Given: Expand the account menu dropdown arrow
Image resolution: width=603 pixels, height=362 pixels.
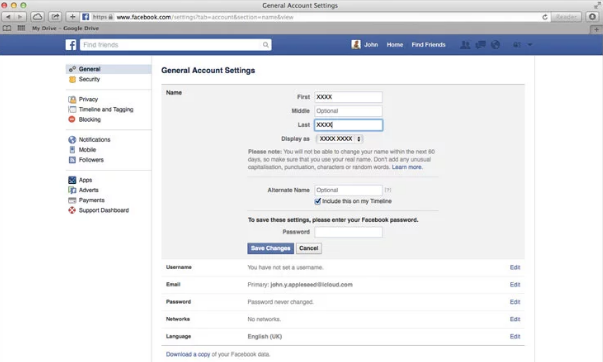Looking at the screenshot, I should pos(530,45).
